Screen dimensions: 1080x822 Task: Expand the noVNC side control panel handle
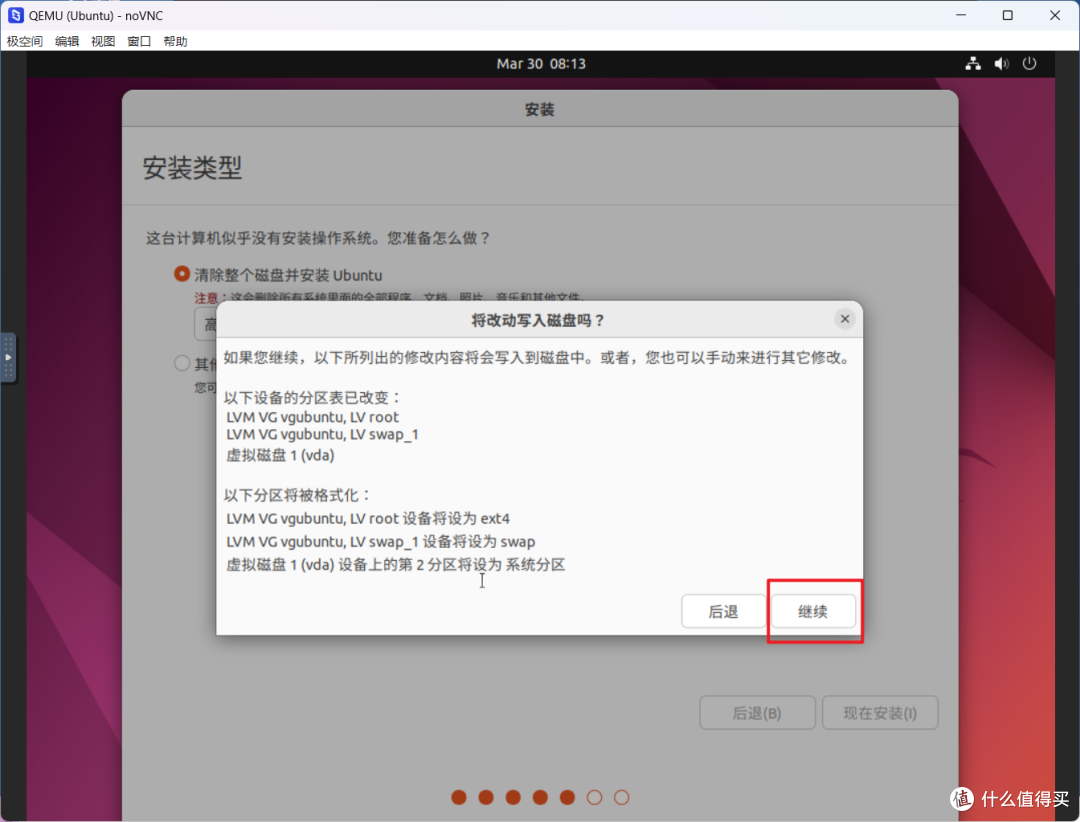(8, 358)
